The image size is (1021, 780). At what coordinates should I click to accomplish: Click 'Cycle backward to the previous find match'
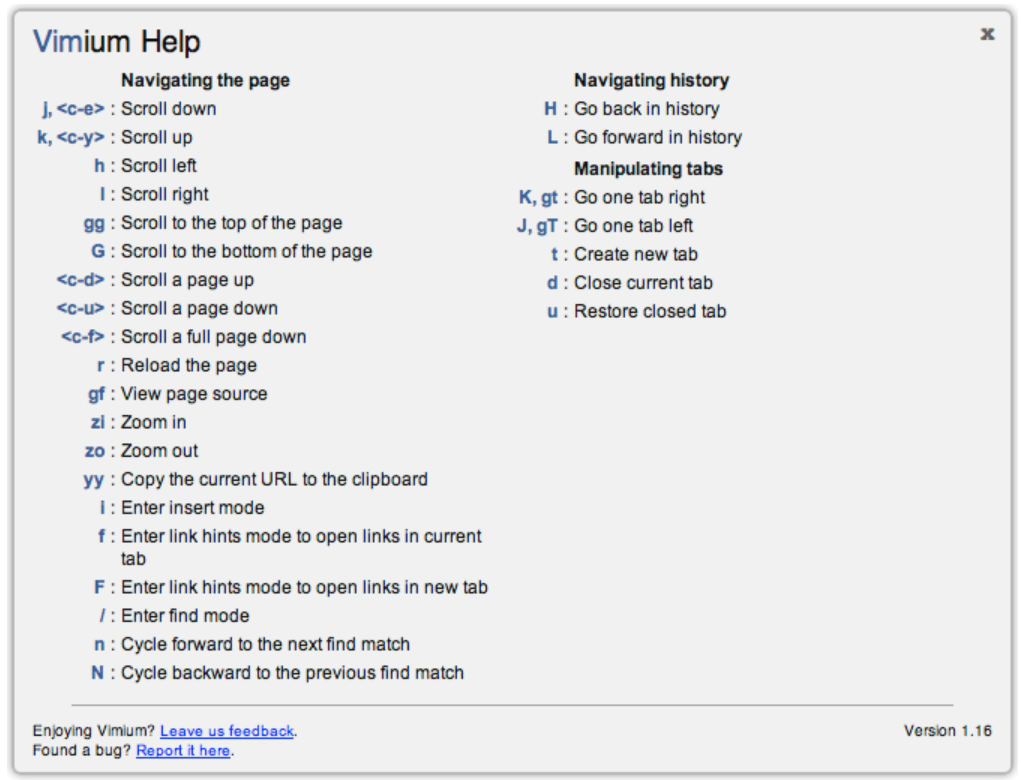(292, 673)
